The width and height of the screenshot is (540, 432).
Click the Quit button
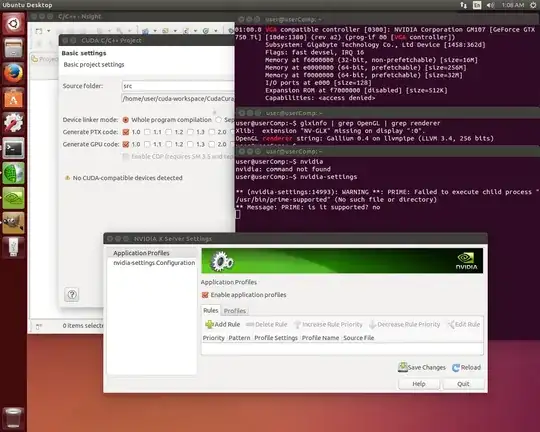pyautogui.click(x=463, y=384)
